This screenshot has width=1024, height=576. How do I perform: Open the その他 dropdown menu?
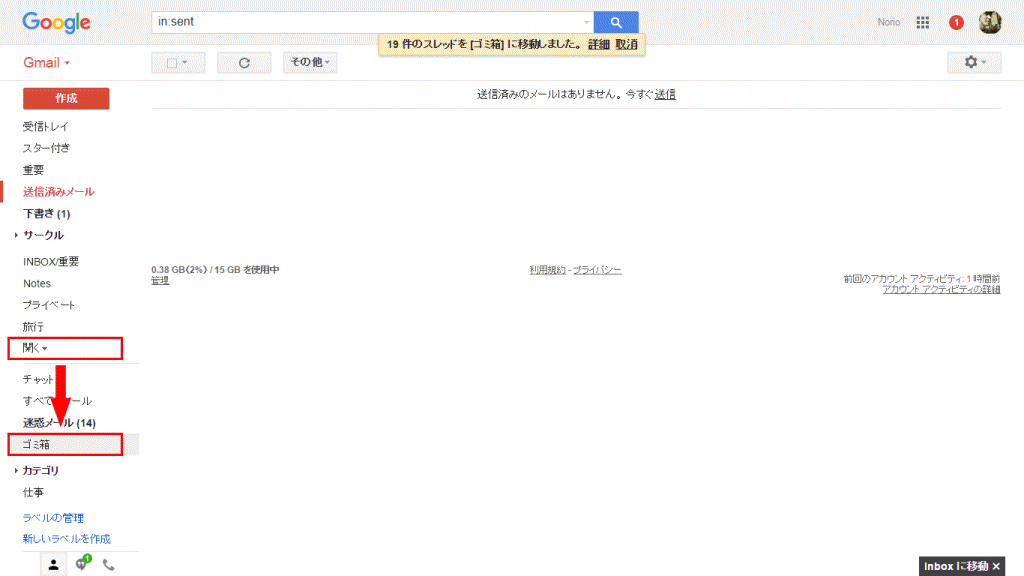pos(310,63)
